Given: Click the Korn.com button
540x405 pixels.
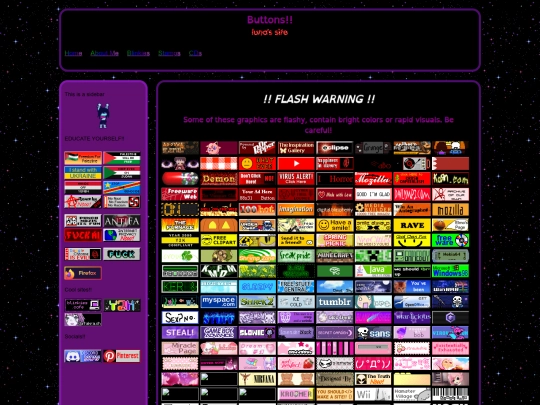Looking at the screenshot, I should [x=450, y=179].
